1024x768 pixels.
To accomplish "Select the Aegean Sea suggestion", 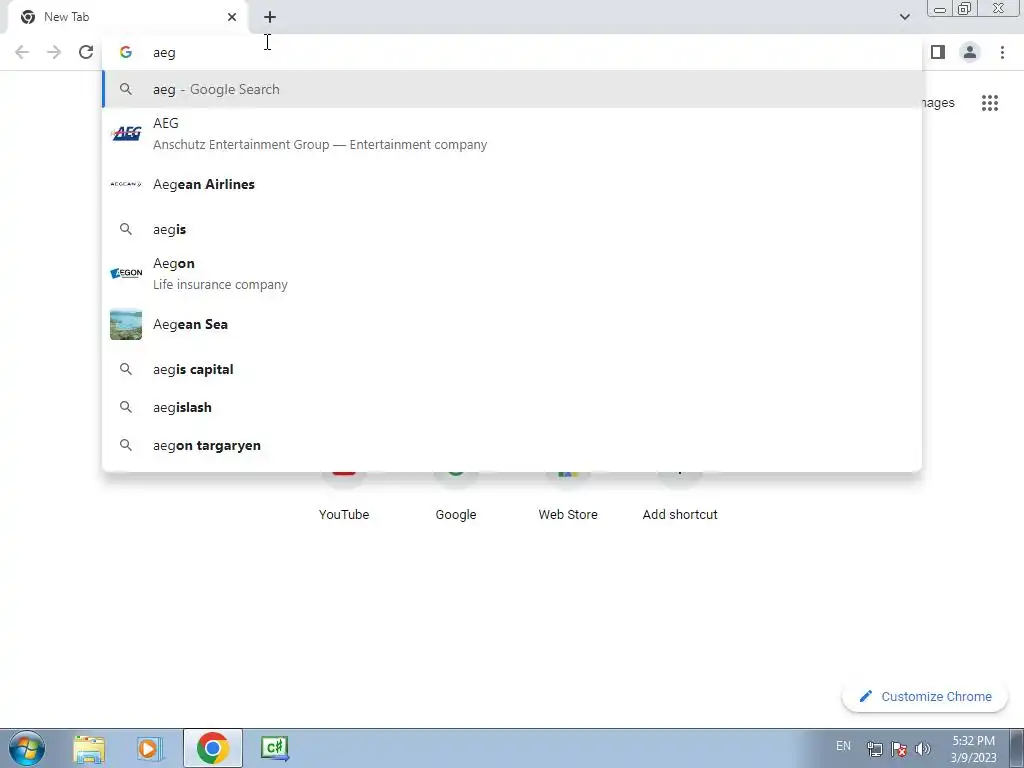I will (512, 325).
